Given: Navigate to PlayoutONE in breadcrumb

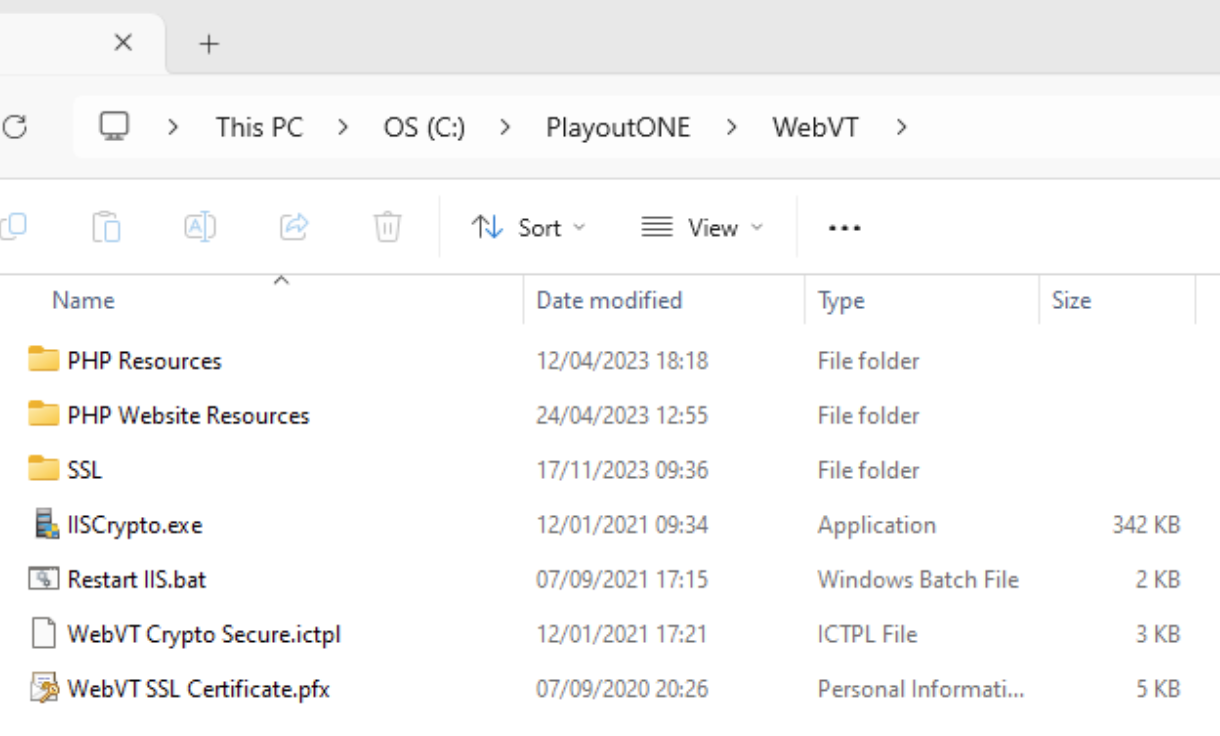Looking at the screenshot, I should (618, 128).
